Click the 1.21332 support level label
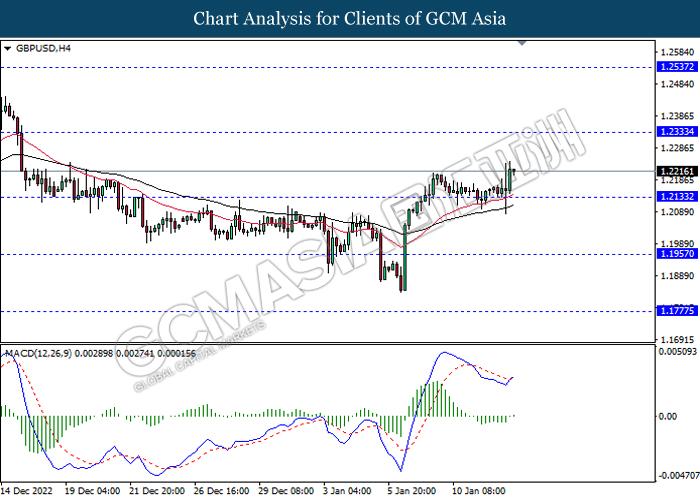This screenshot has width=700, height=500. click(x=677, y=196)
